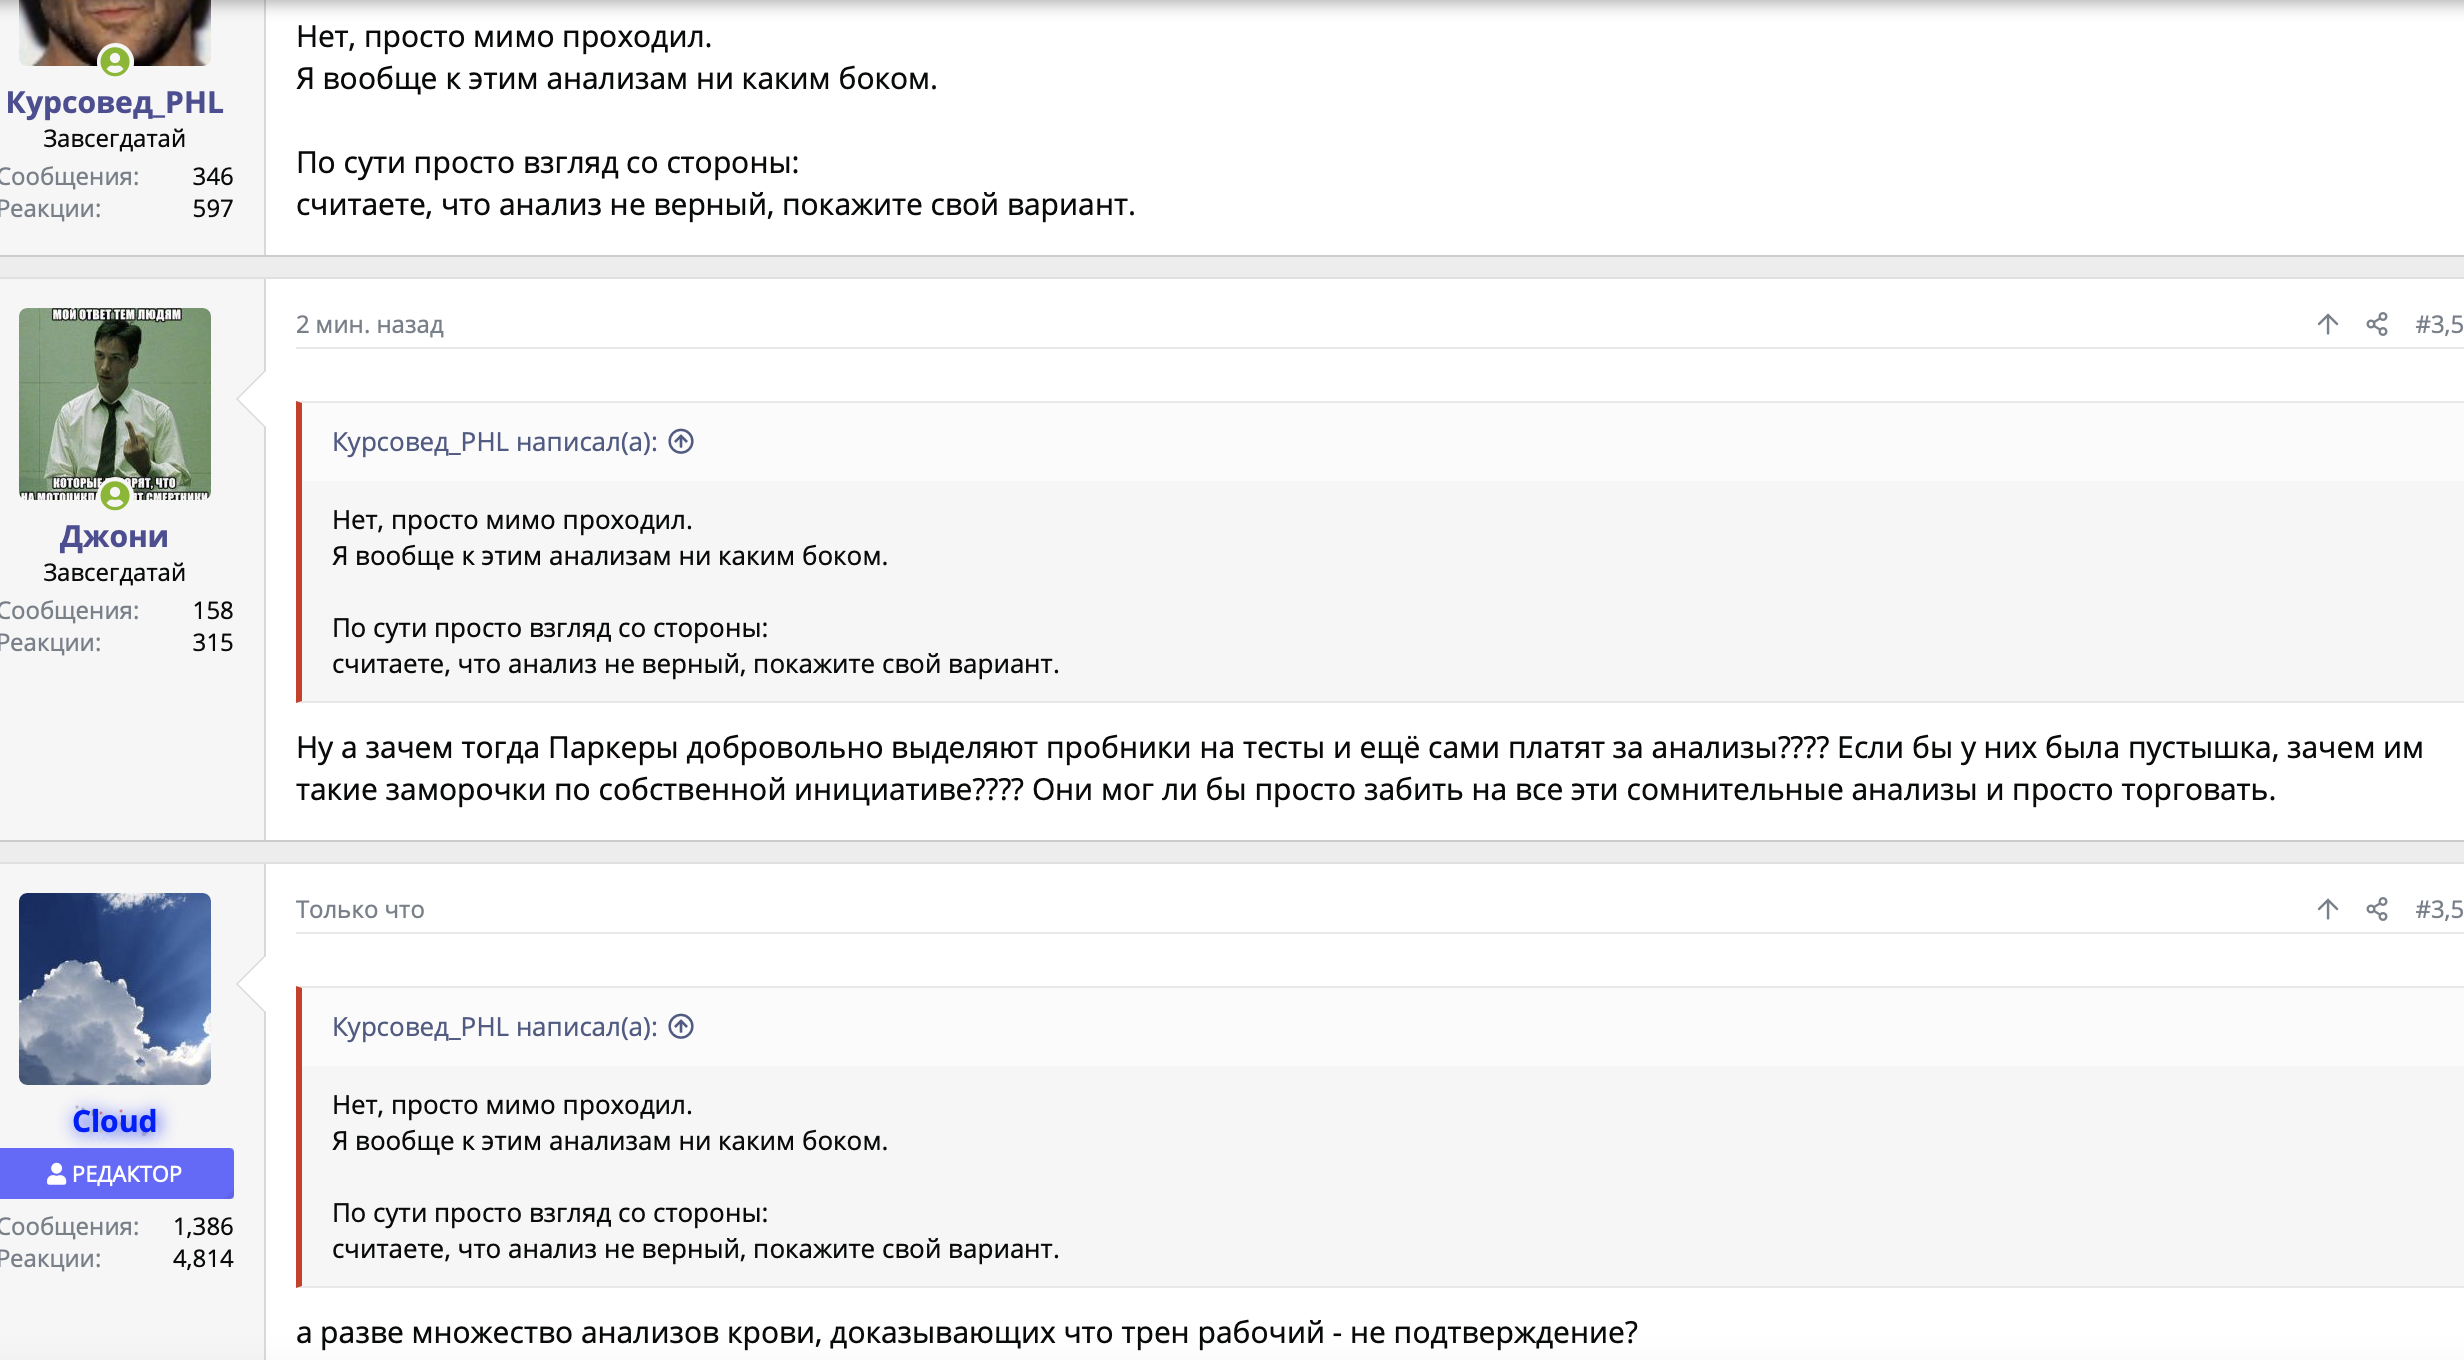The height and width of the screenshot is (1360, 2464).
Task: Click the Редактор badge under Cloud
Action: (116, 1173)
